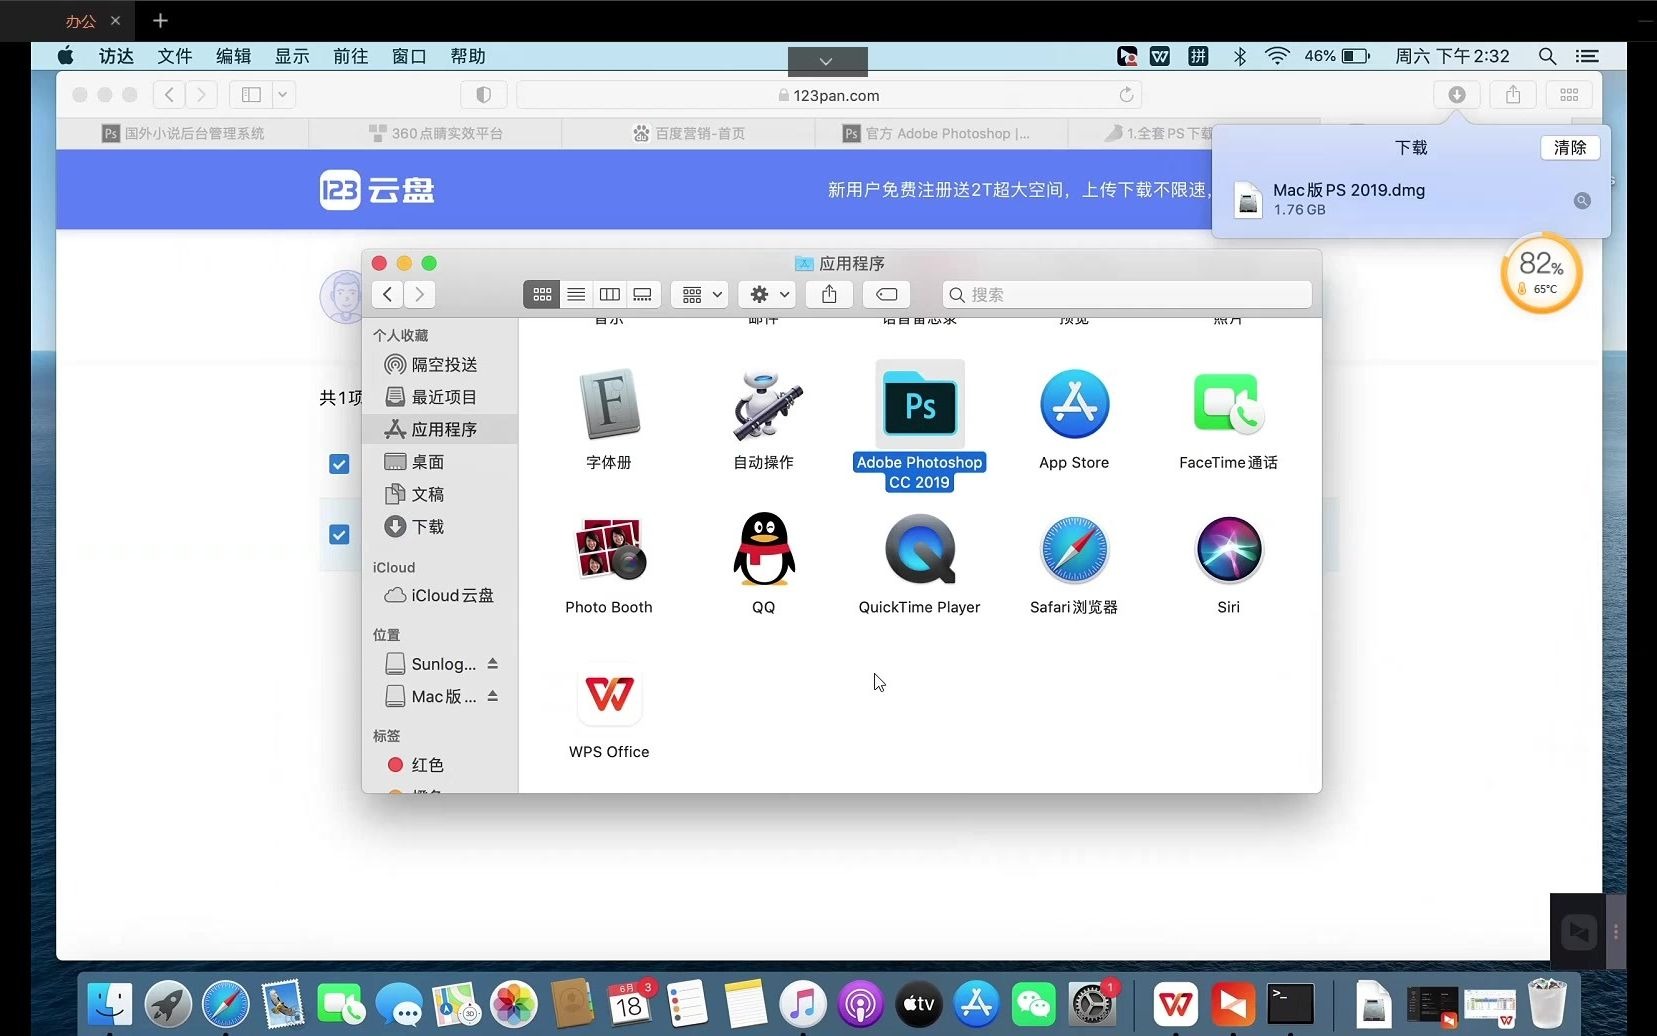Open the 帮助 menu in menu bar
This screenshot has width=1657, height=1036.
[x=468, y=56]
